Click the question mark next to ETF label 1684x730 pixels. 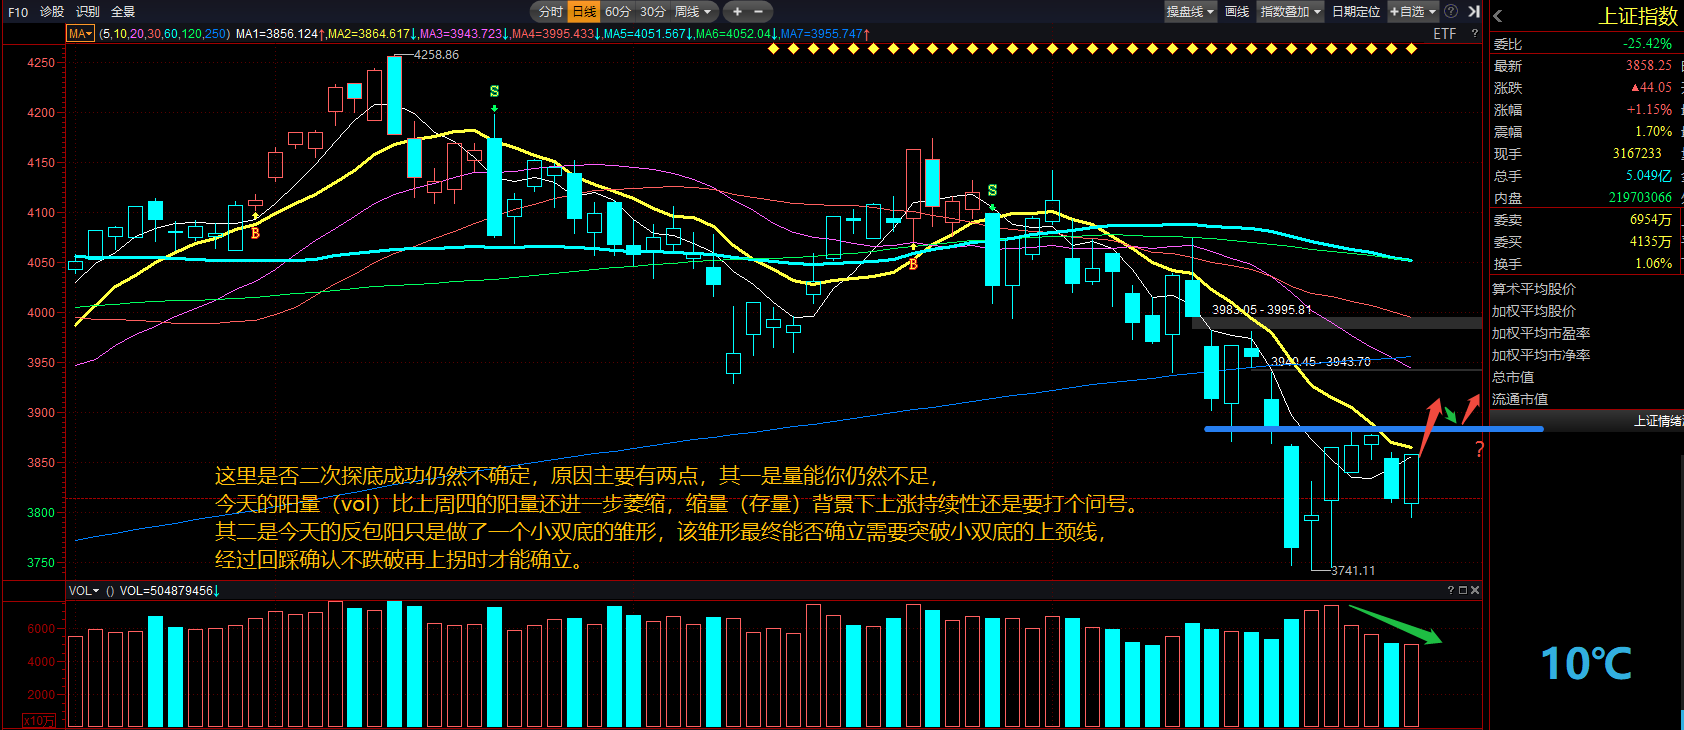click(x=1474, y=34)
